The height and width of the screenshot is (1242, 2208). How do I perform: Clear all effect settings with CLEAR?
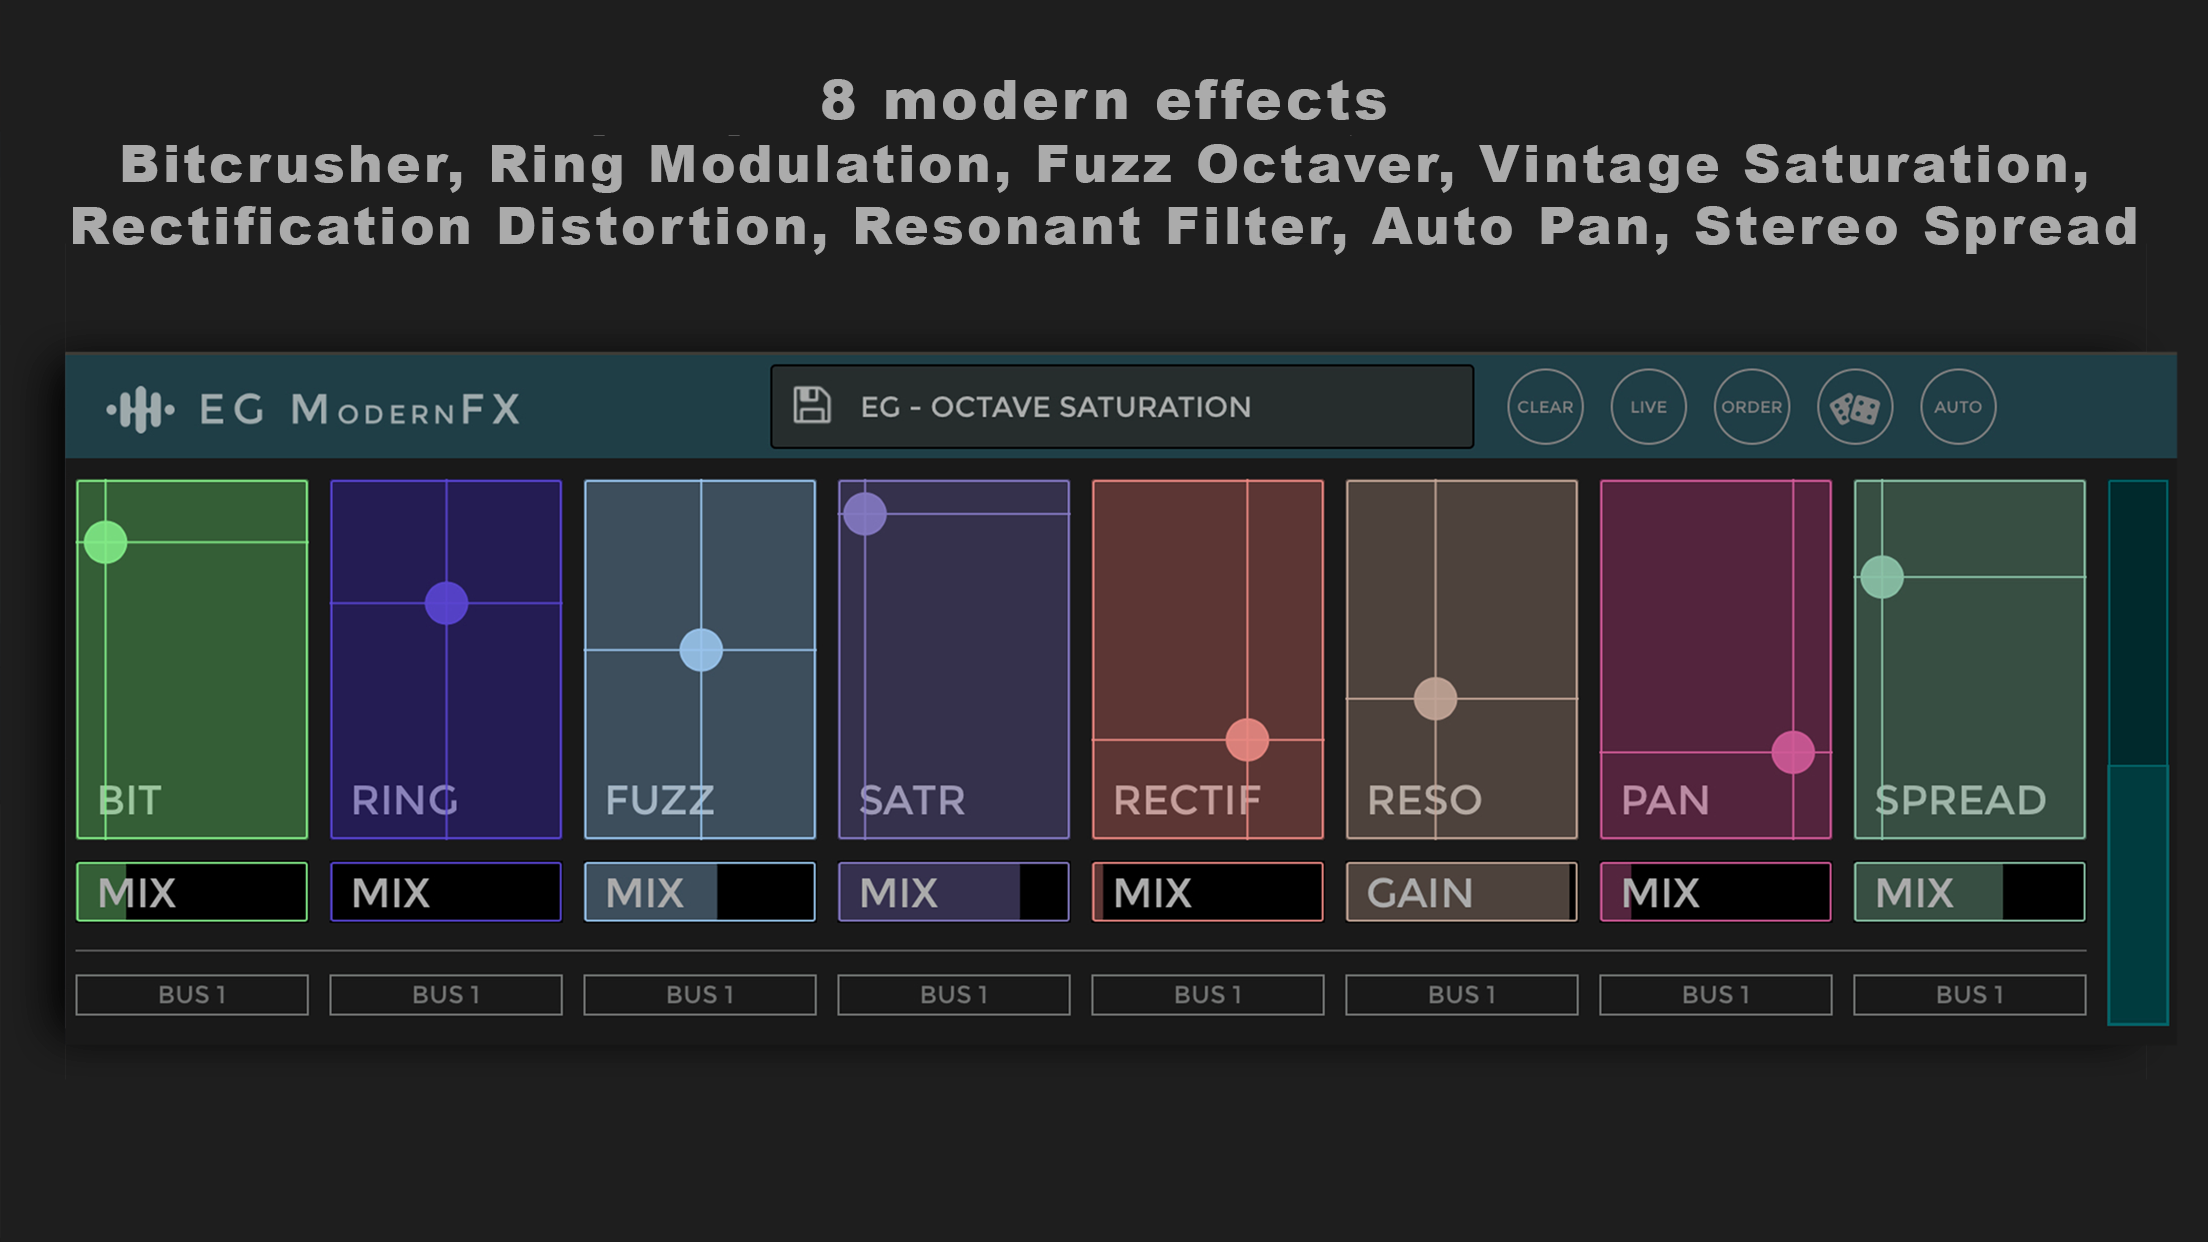point(1544,406)
